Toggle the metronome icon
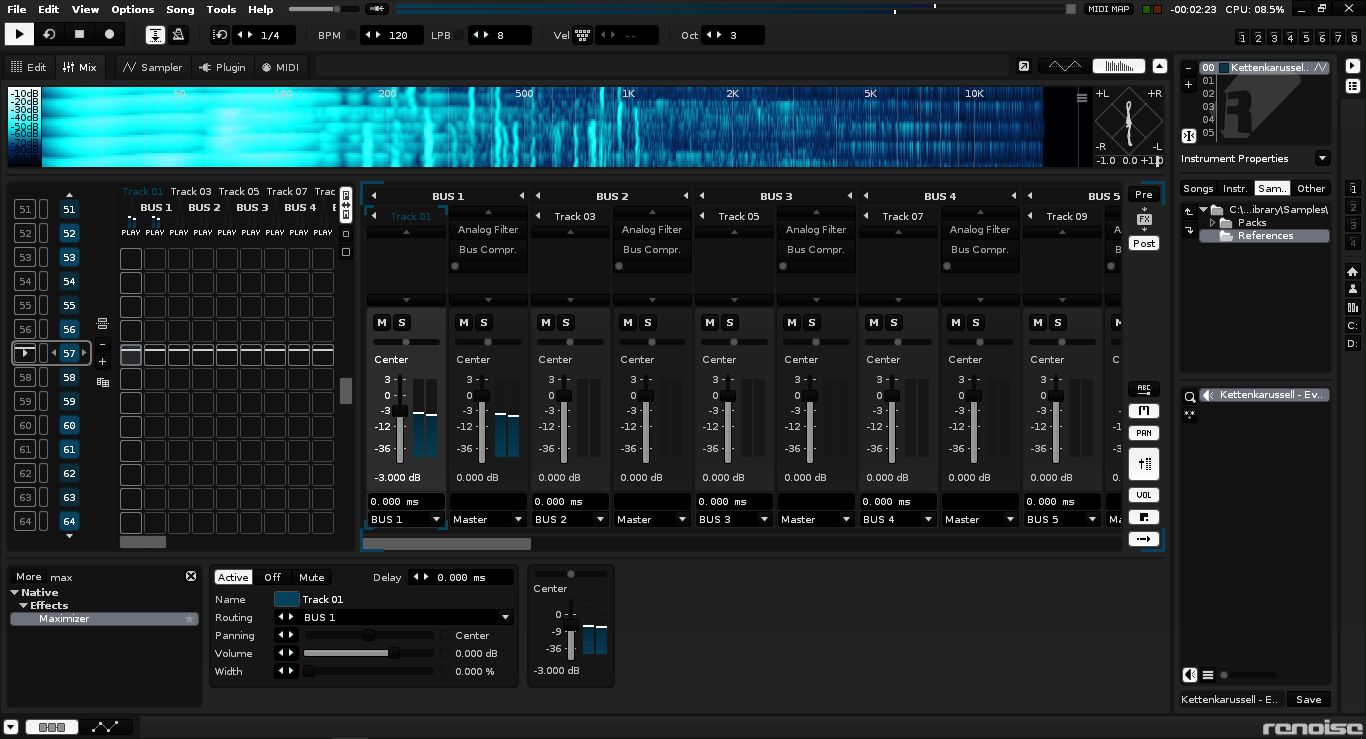 tap(178, 35)
